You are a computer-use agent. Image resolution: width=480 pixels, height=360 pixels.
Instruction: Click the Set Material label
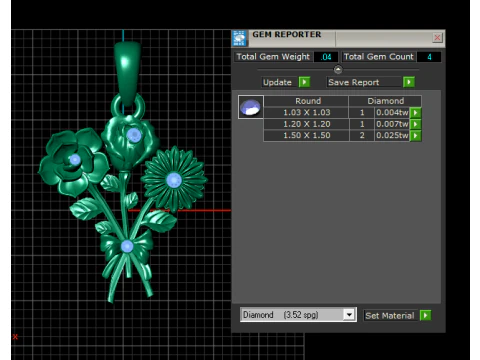pos(390,316)
